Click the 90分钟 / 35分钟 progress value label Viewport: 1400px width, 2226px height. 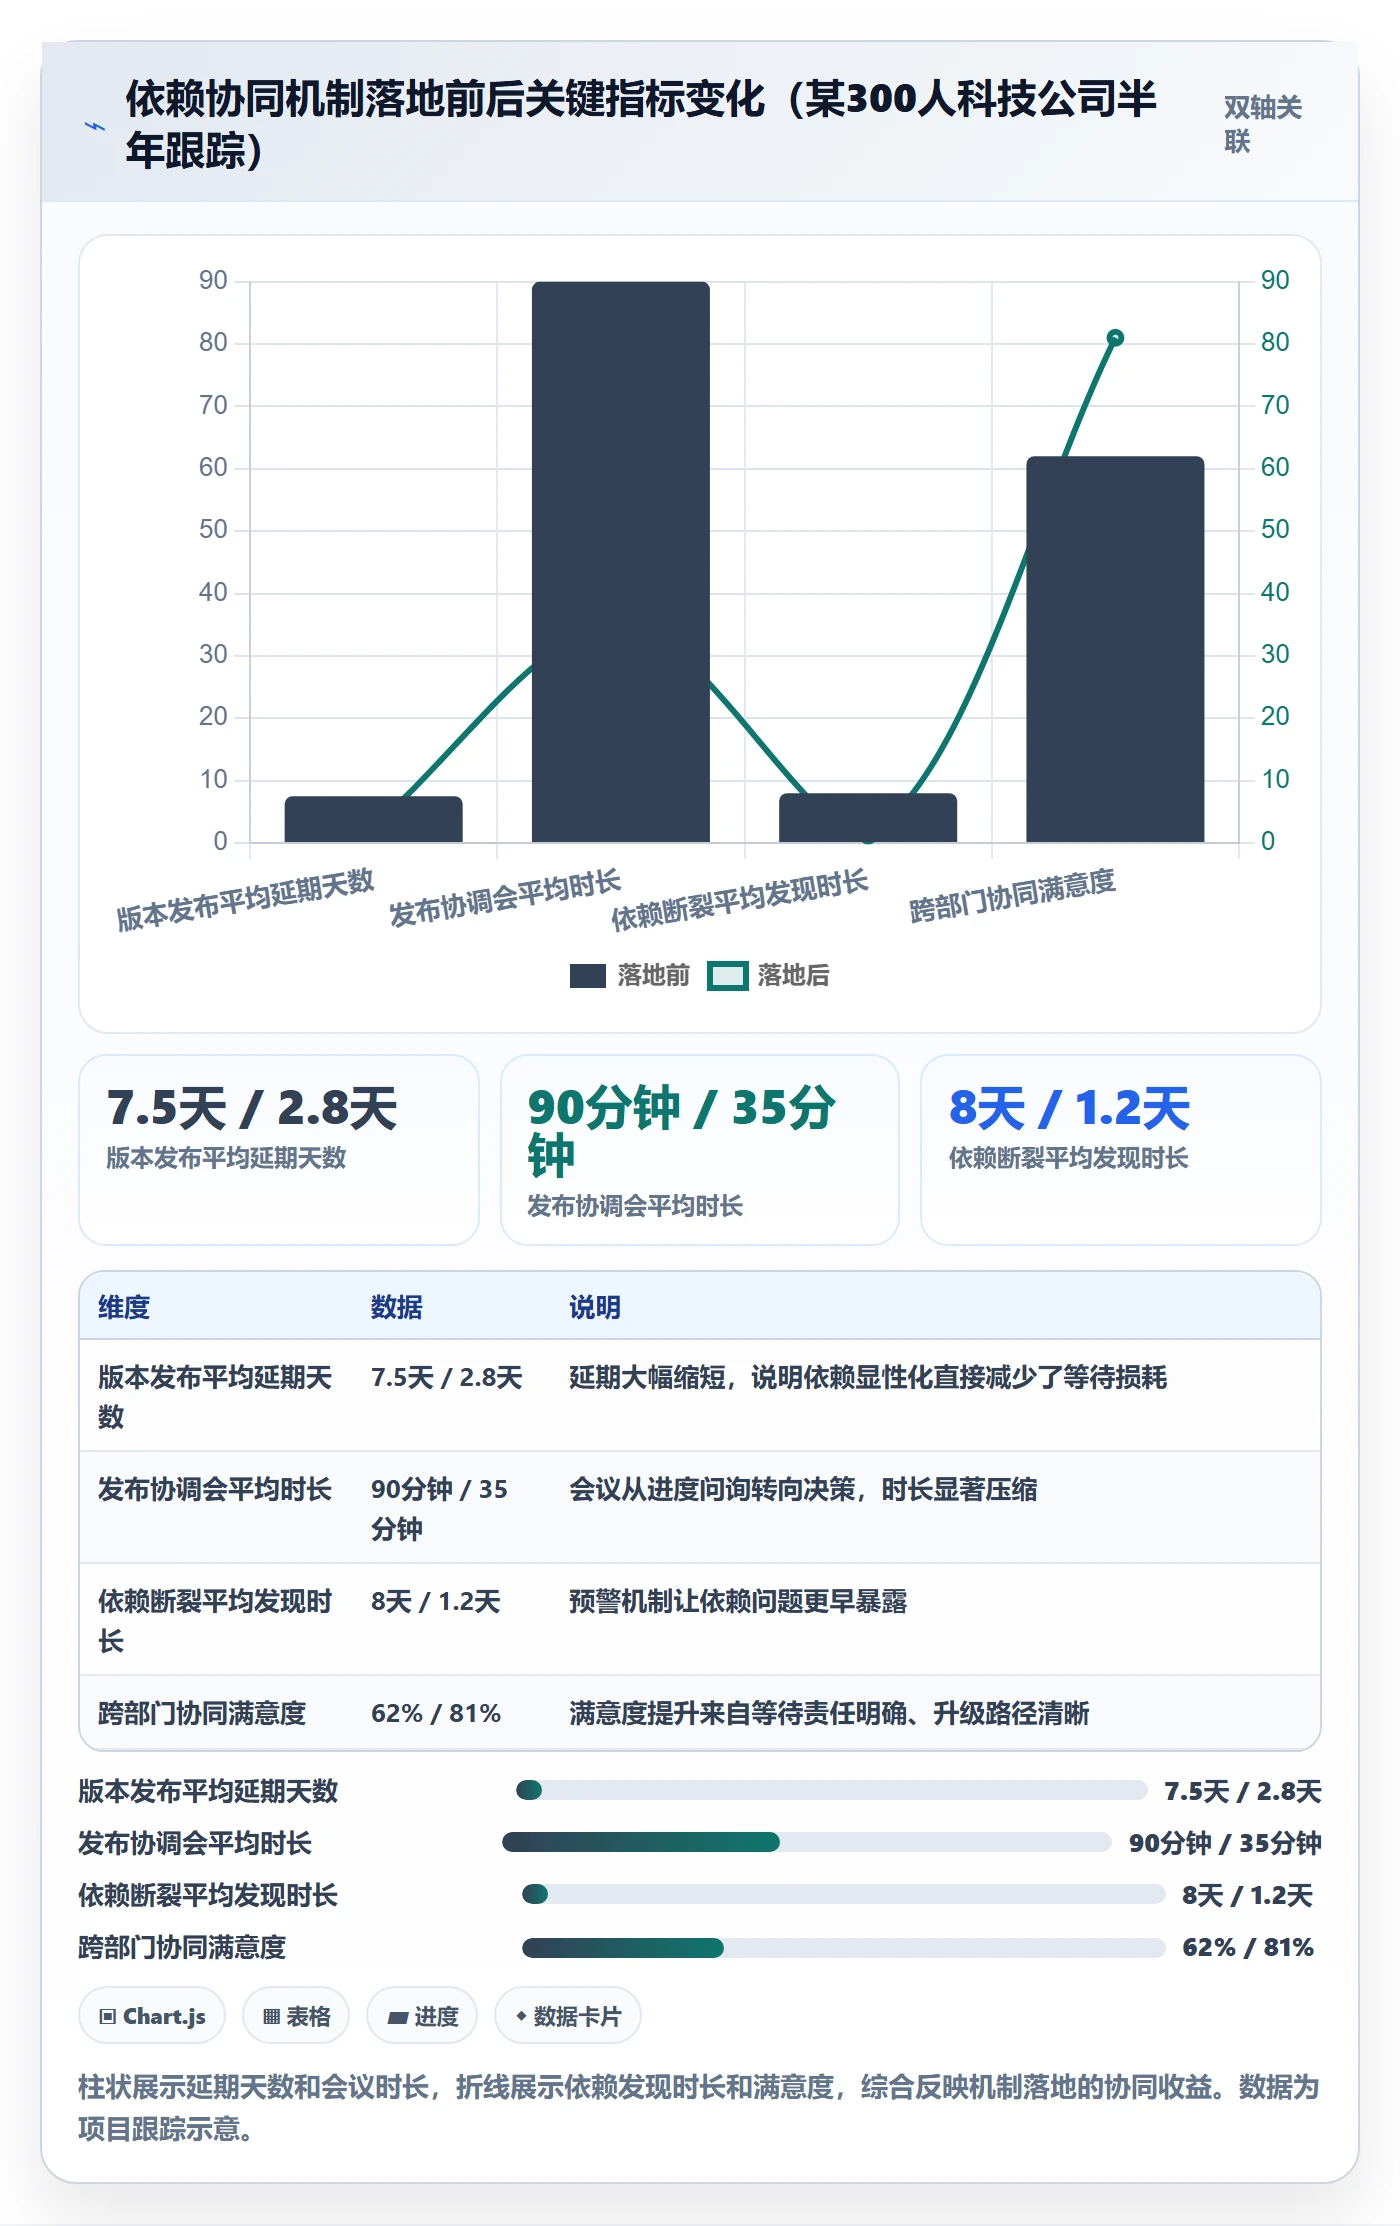(x=1225, y=1843)
